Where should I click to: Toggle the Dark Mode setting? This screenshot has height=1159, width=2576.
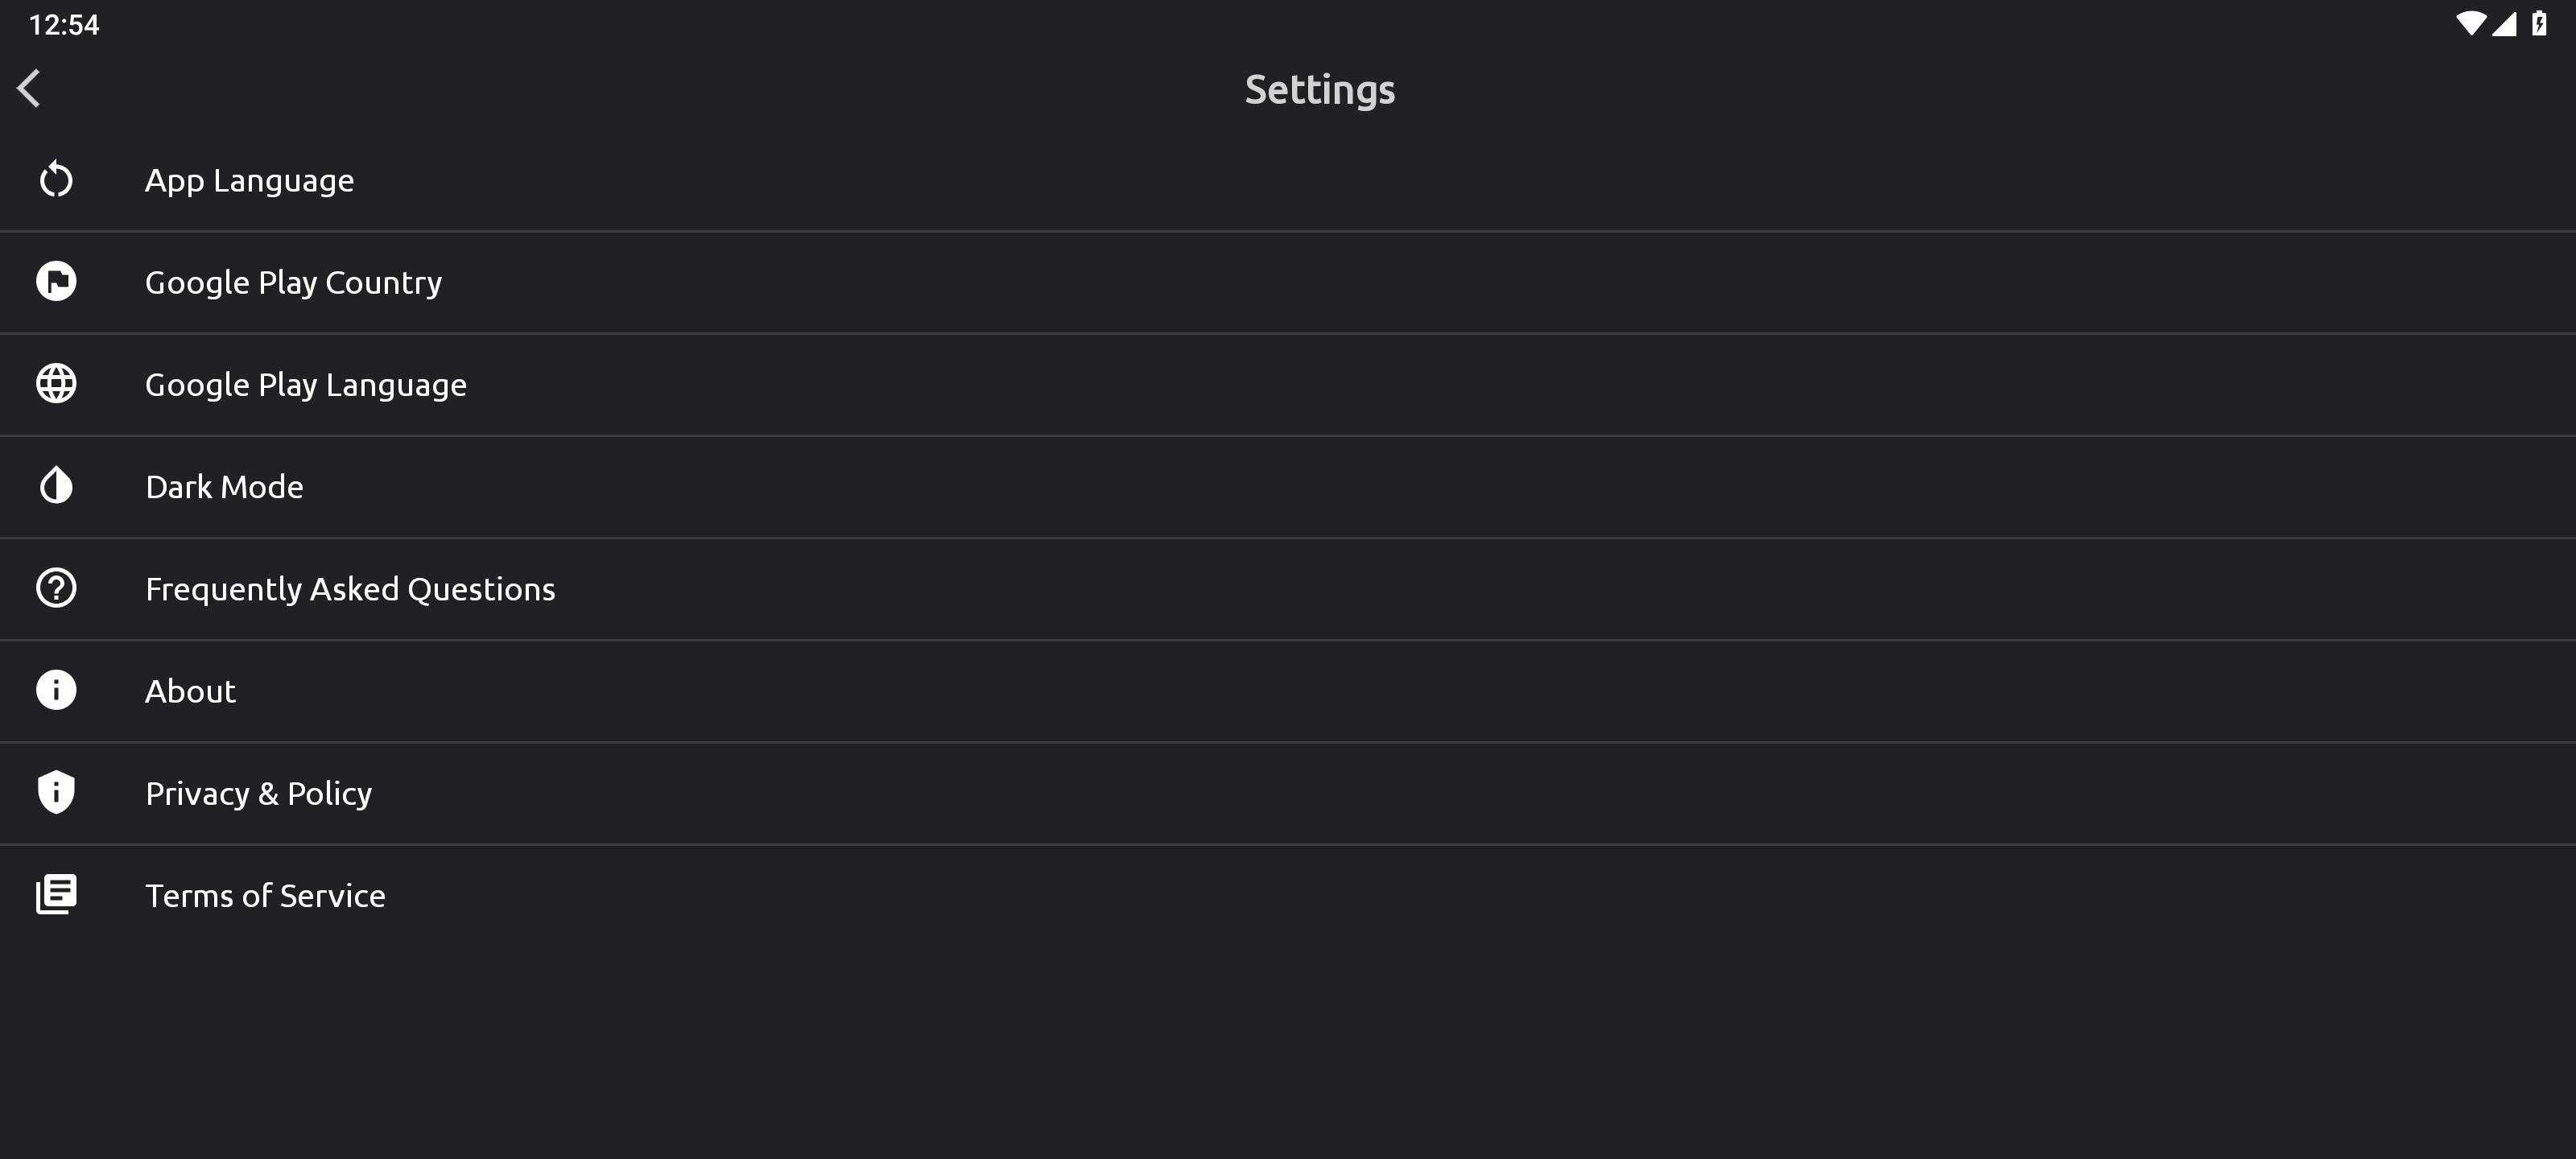(224, 487)
